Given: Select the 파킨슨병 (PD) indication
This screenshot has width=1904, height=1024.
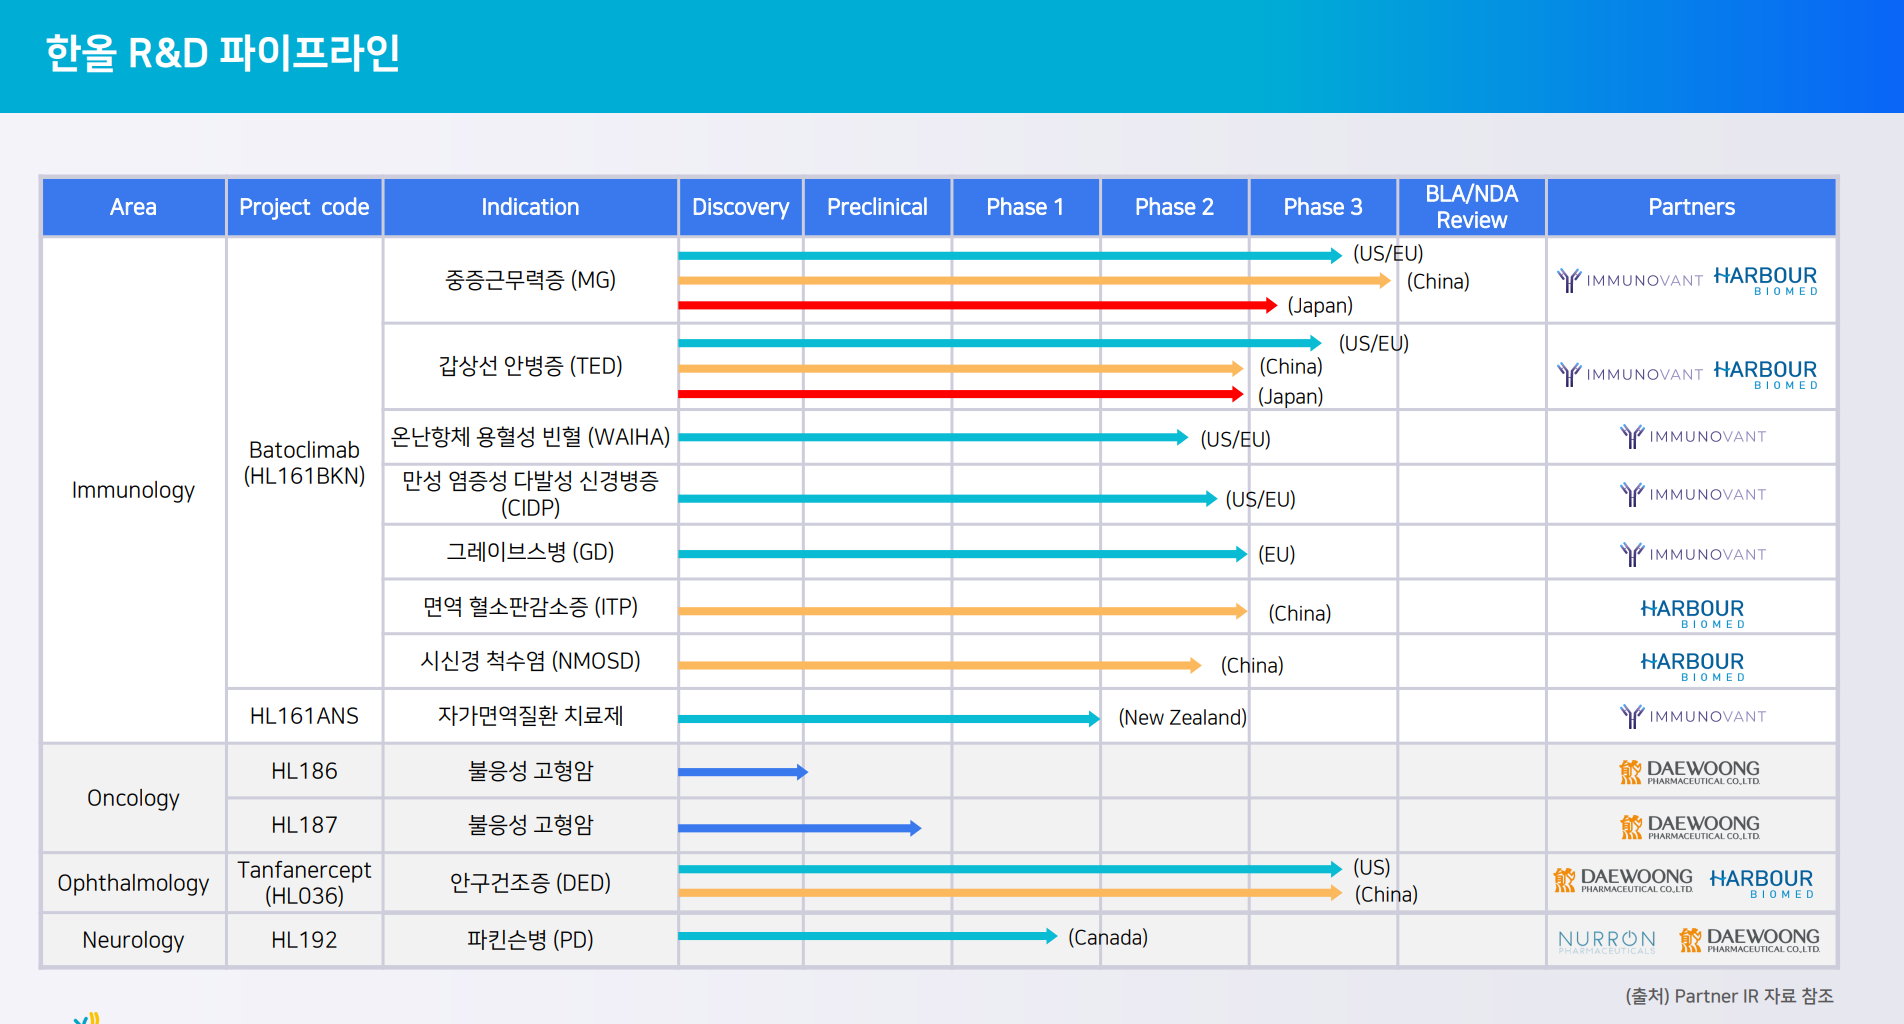Looking at the screenshot, I should click(530, 940).
